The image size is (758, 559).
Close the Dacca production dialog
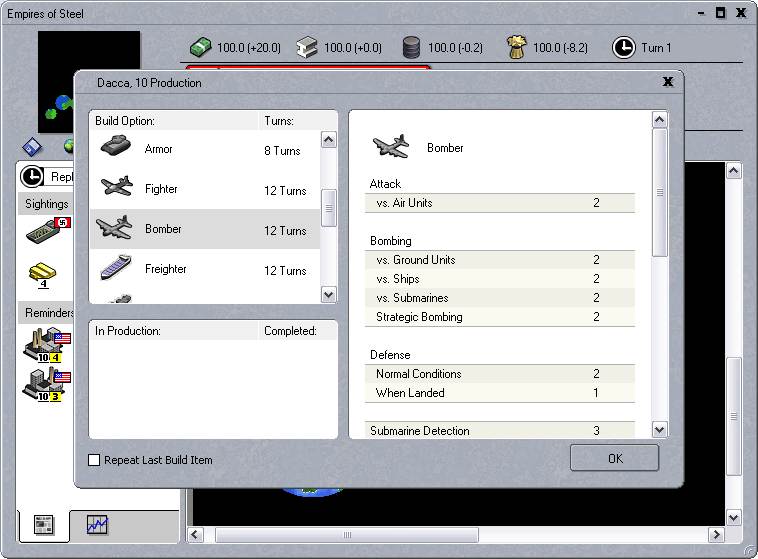point(667,83)
